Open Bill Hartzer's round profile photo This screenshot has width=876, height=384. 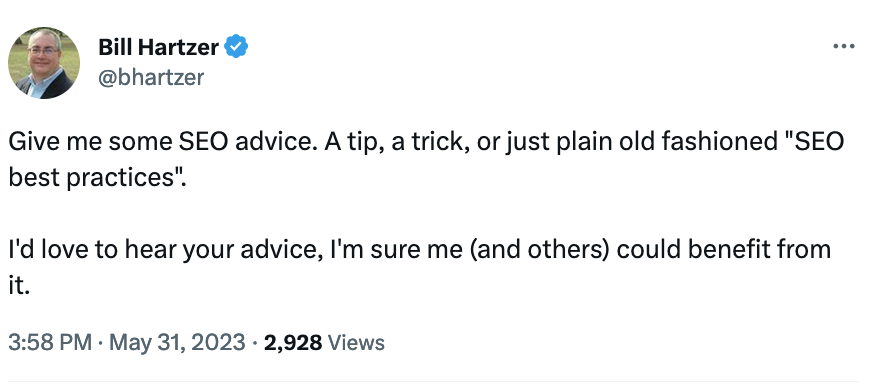click(x=44, y=63)
